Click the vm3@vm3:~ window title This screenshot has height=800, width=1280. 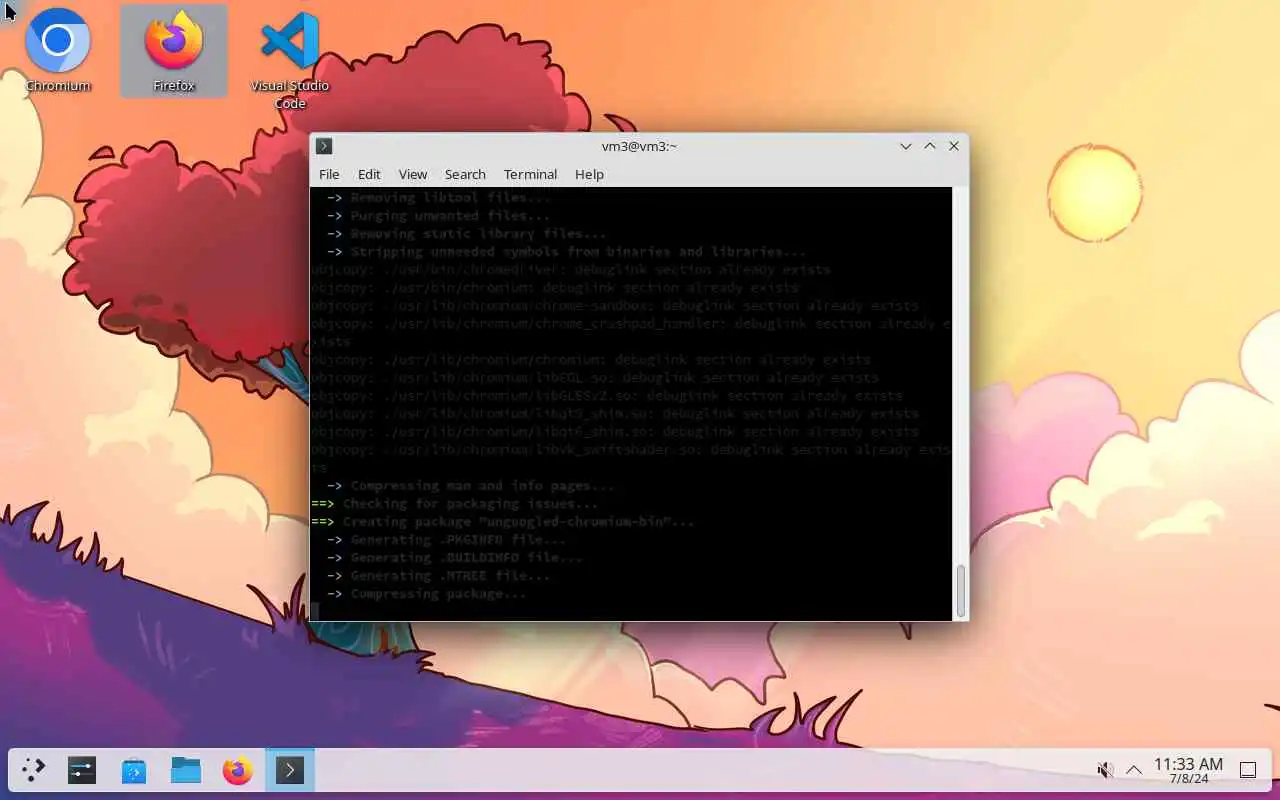(x=639, y=146)
